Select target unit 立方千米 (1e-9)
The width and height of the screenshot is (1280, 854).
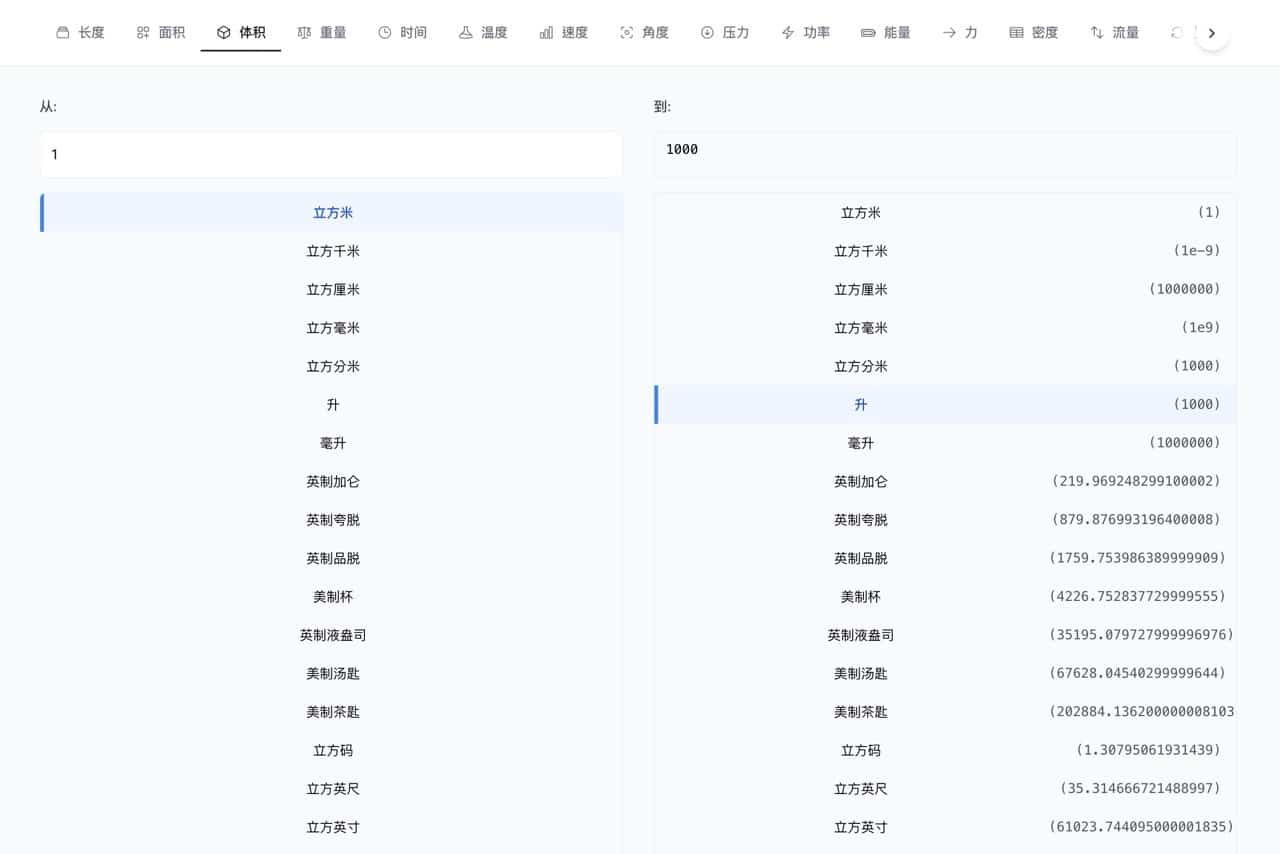tap(945, 251)
